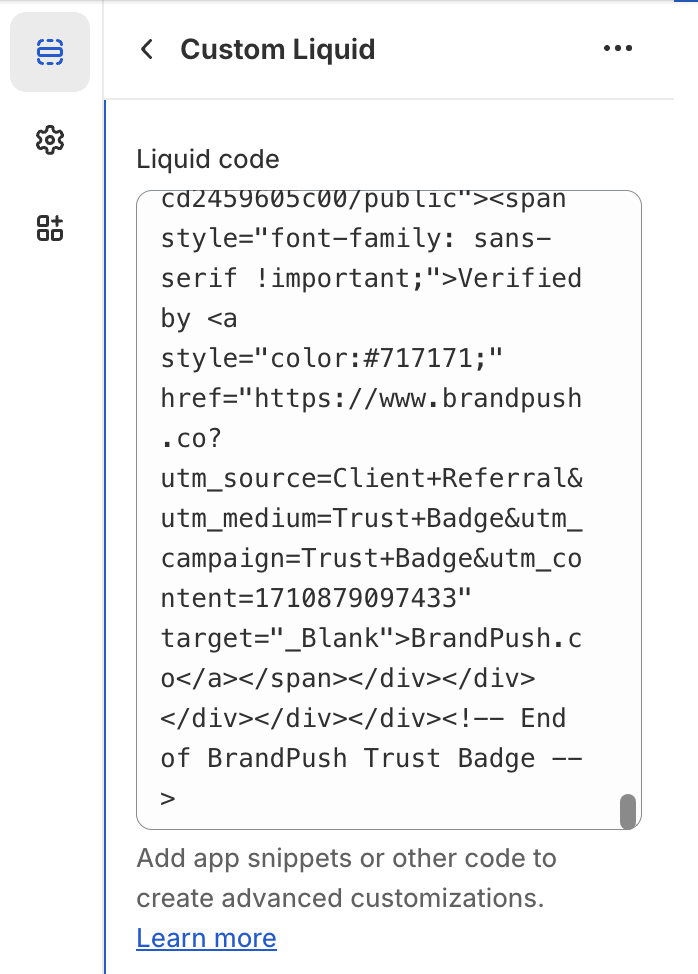Place cursor on utm_source=Client+Referral& line
This screenshot has height=974, width=698.
pos(371,478)
